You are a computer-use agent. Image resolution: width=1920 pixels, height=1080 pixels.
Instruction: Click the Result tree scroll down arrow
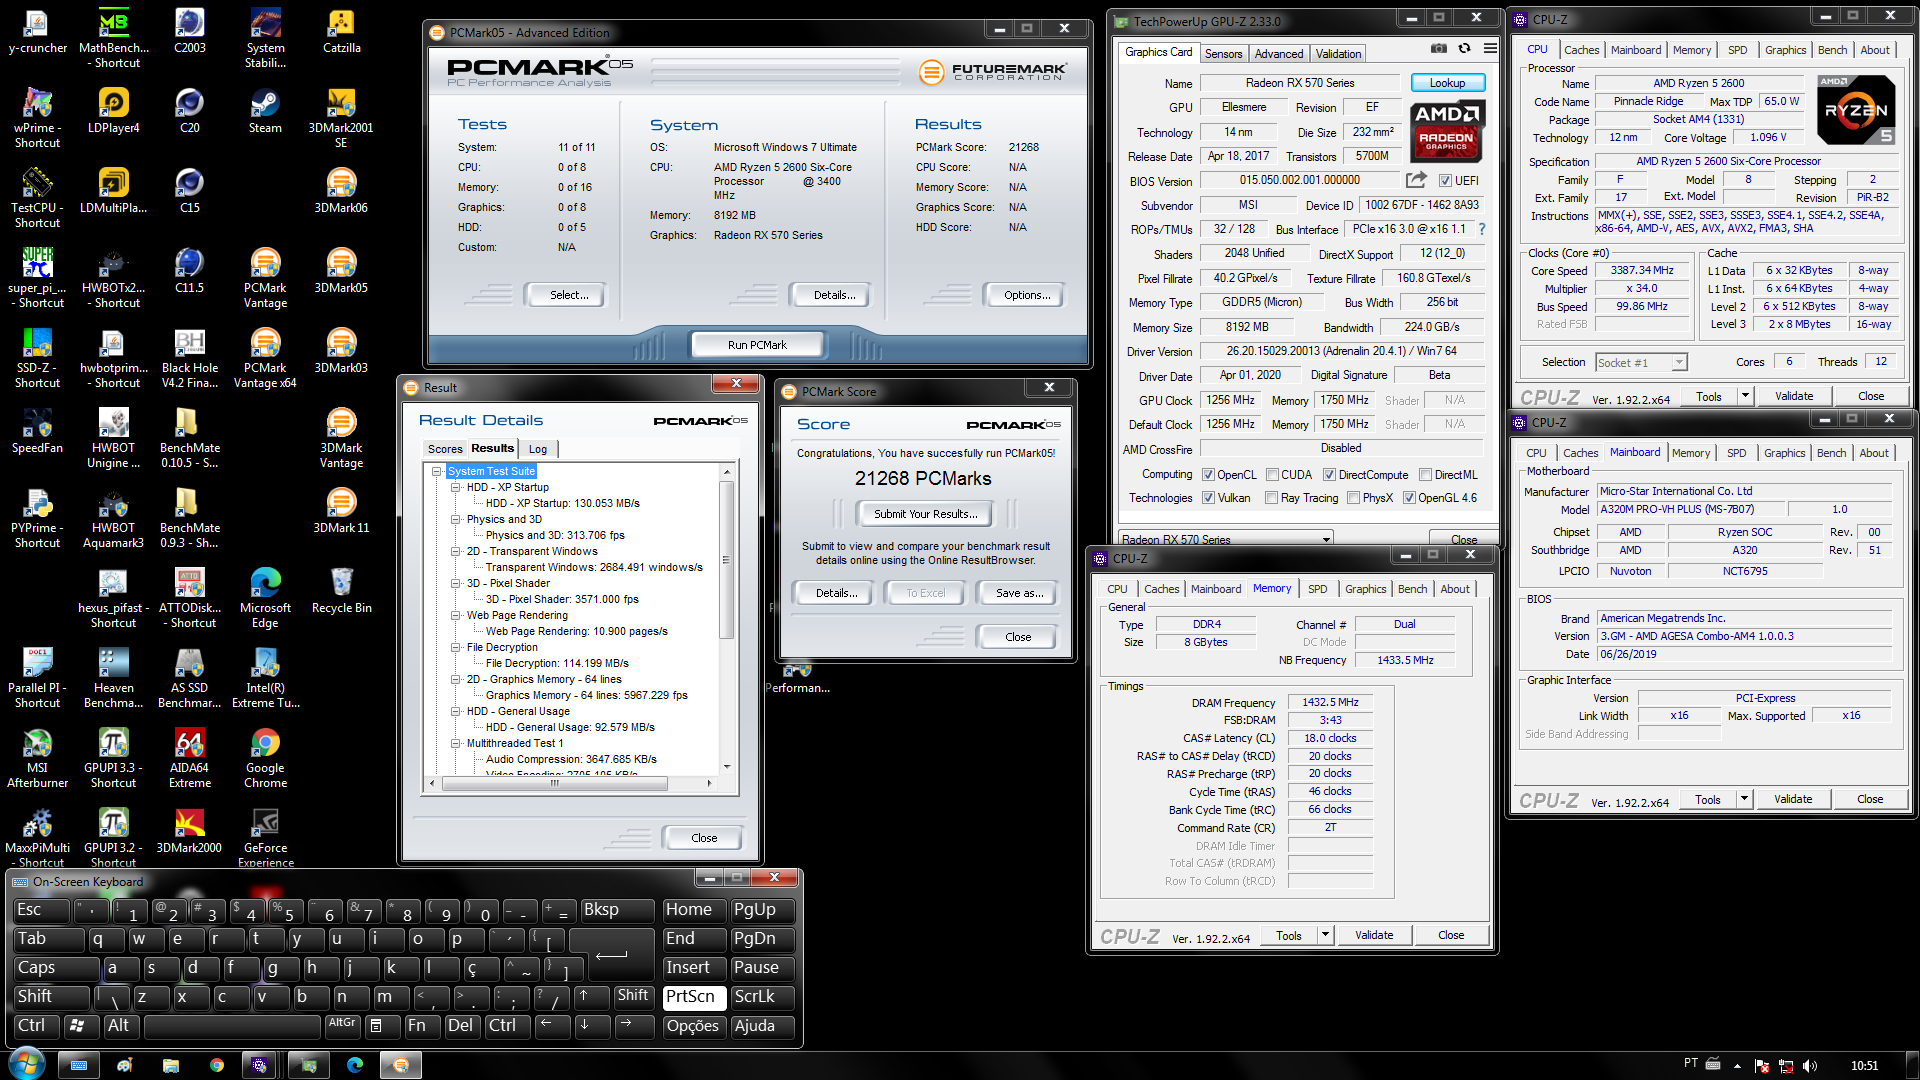coord(727,767)
